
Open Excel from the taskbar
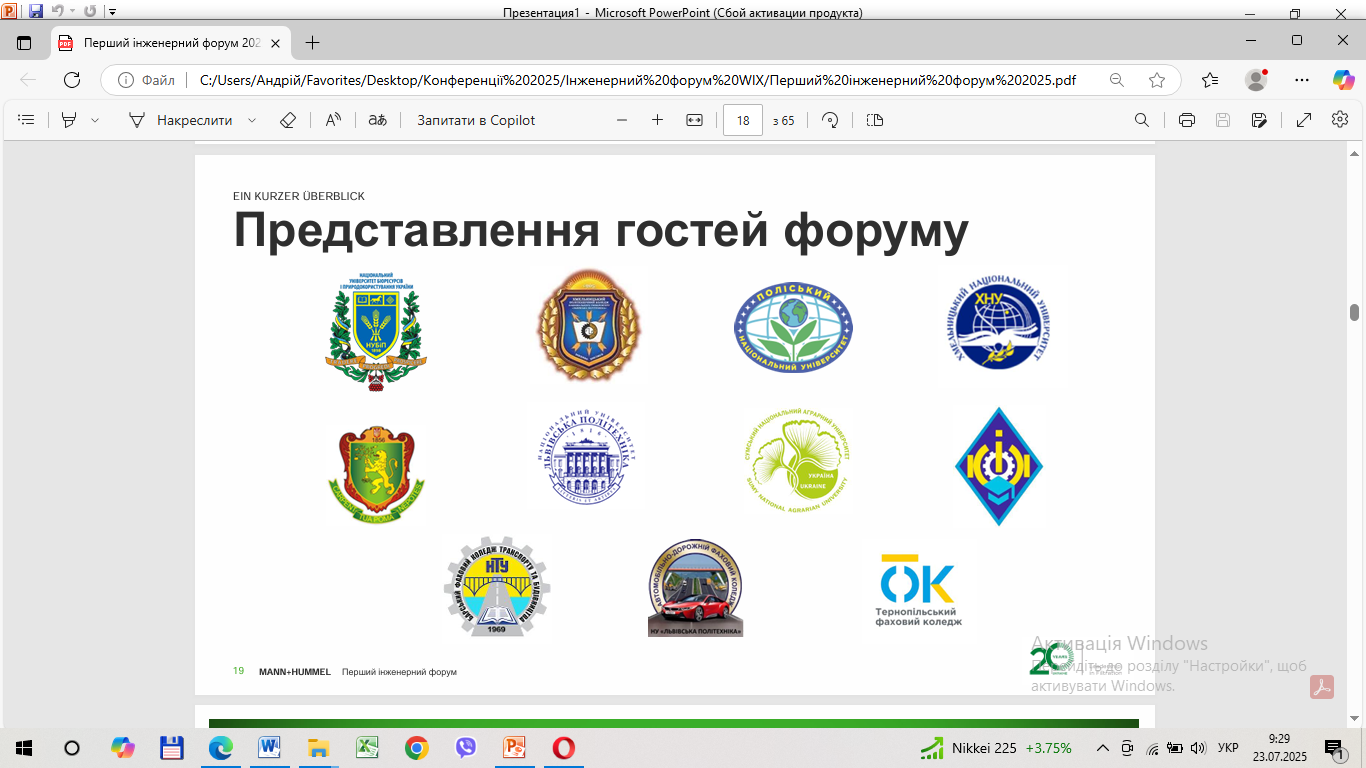[x=367, y=748]
